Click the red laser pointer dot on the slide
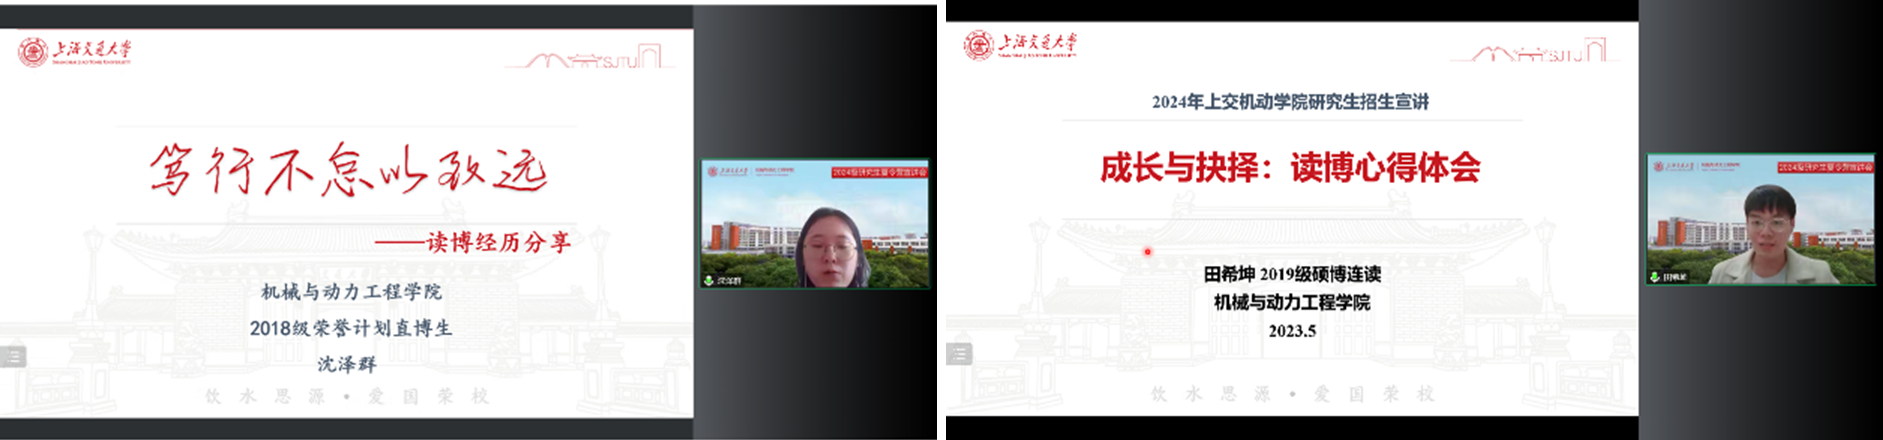This screenshot has height=440, width=1883. tap(1148, 252)
